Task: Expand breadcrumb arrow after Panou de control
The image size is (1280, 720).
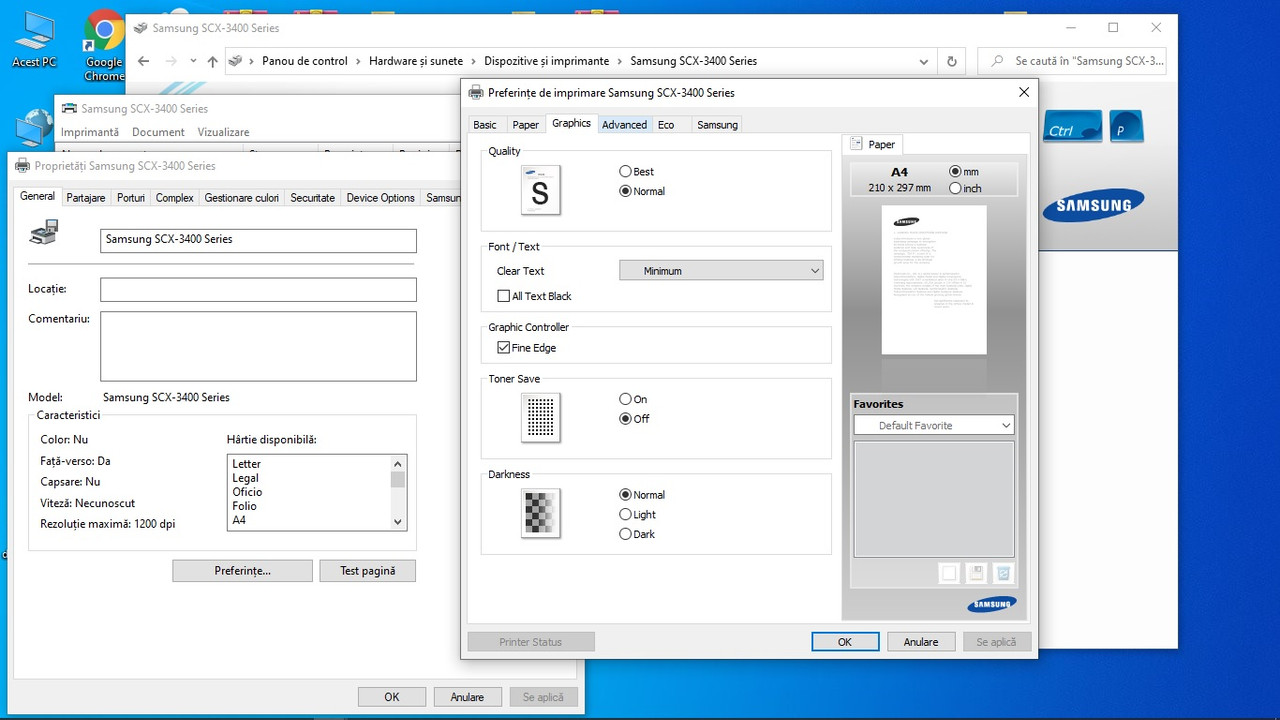Action: tap(358, 61)
